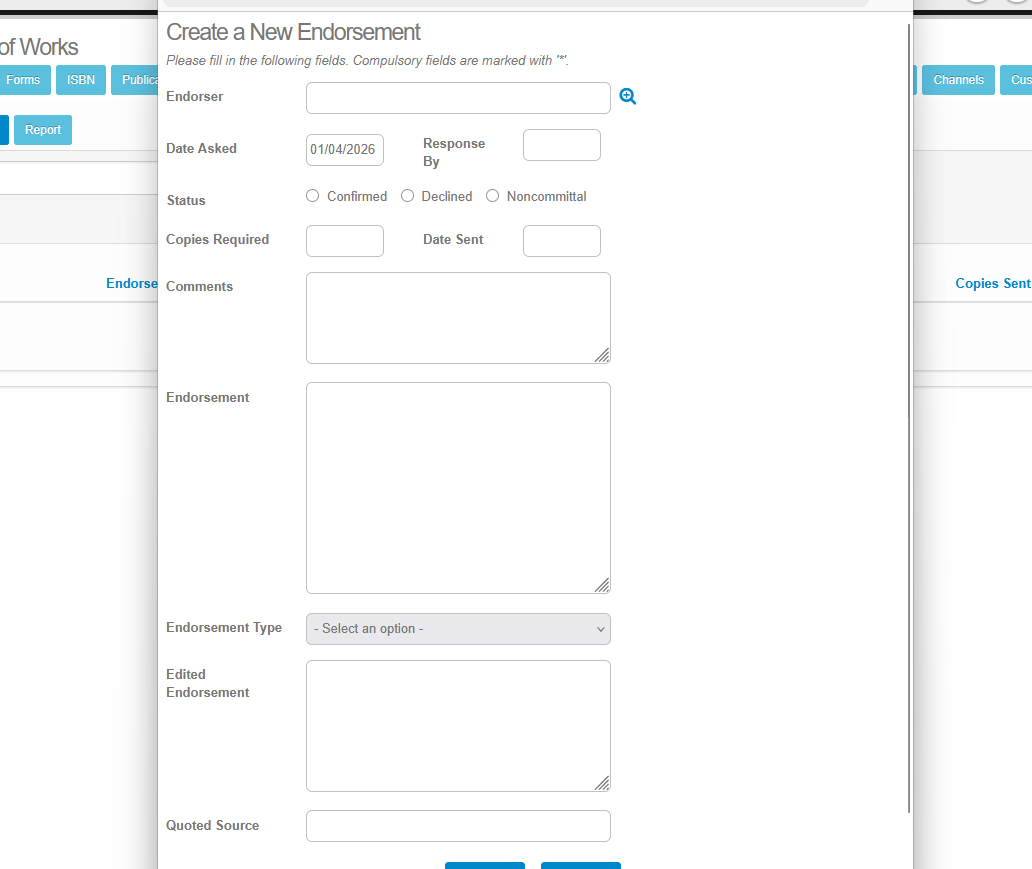Click the Date Asked field
The height and width of the screenshot is (869, 1032).
(344, 150)
